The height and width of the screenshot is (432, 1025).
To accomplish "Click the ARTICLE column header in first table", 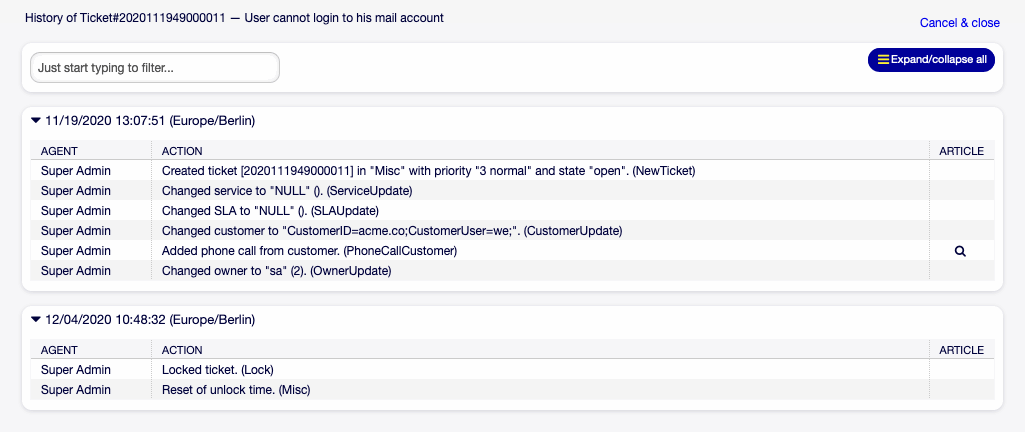I will pos(961,151).
